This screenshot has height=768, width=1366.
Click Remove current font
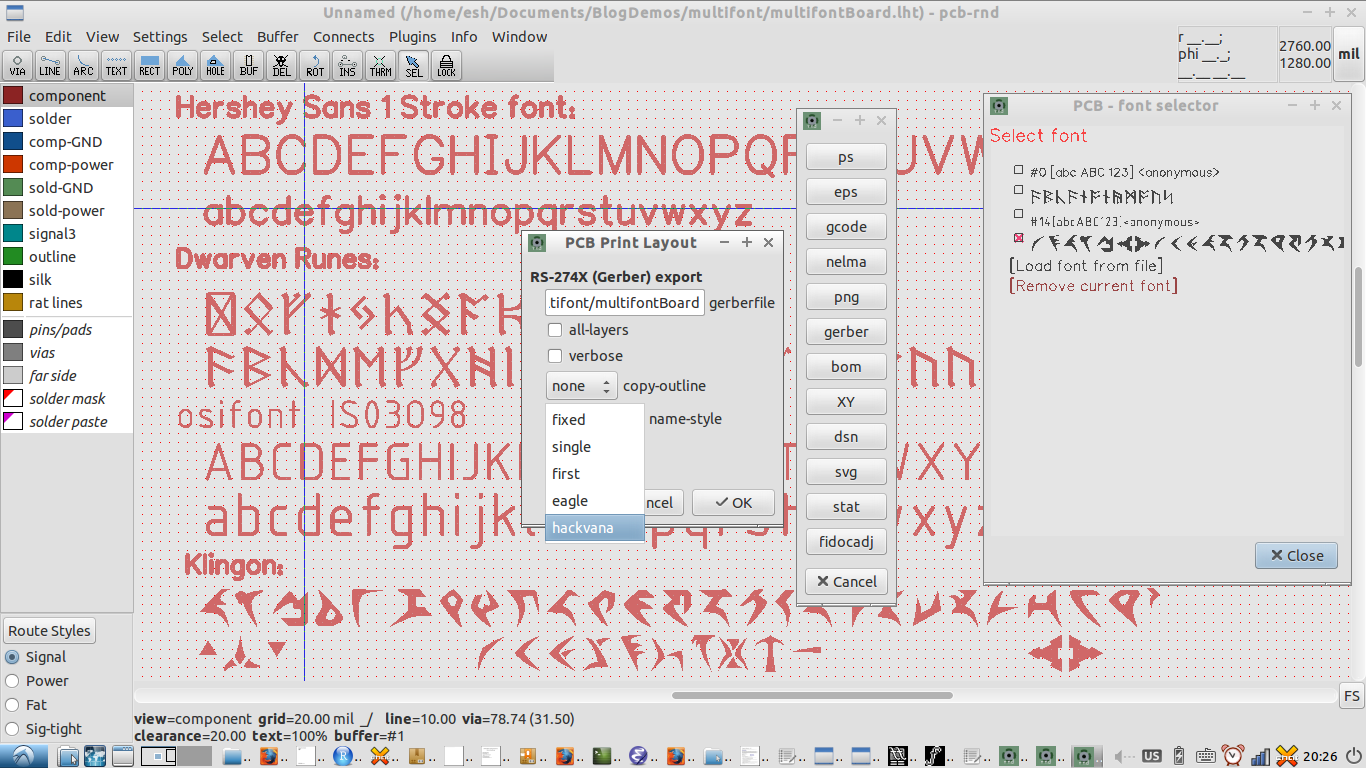tap(1094, 286)
